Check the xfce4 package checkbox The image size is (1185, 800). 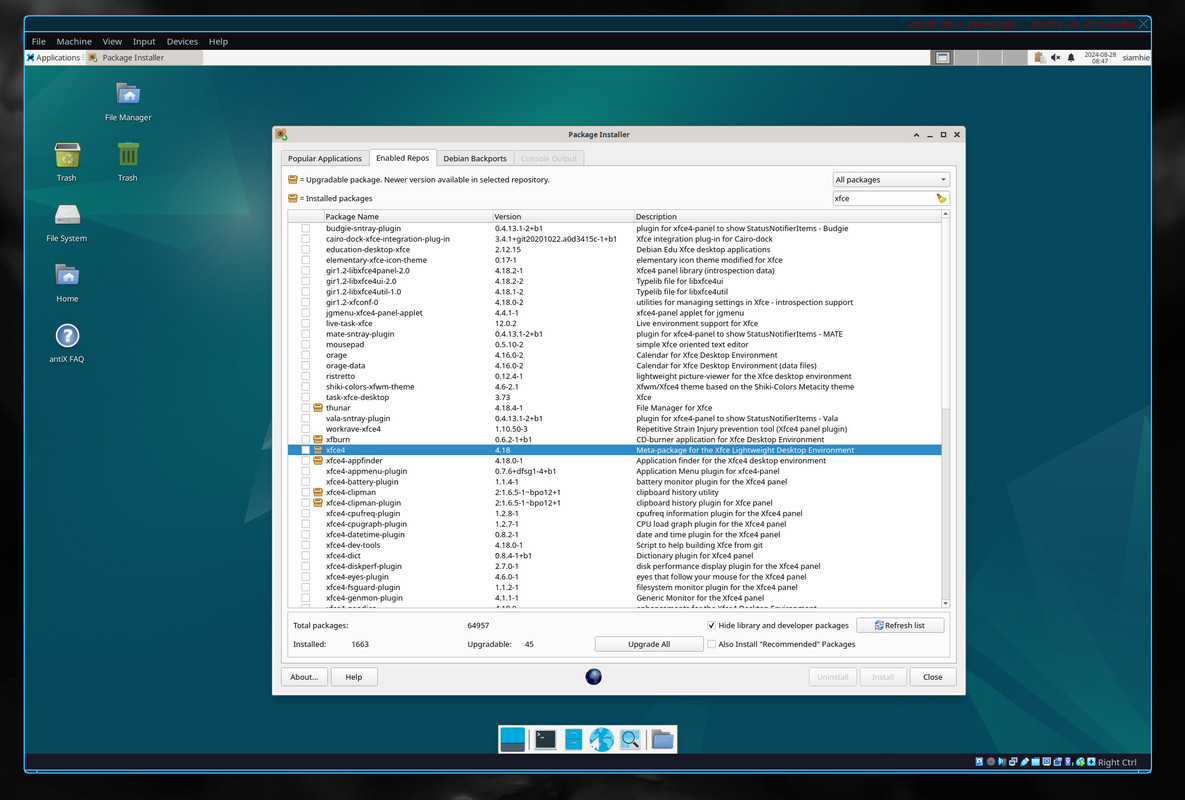point(305,450)
